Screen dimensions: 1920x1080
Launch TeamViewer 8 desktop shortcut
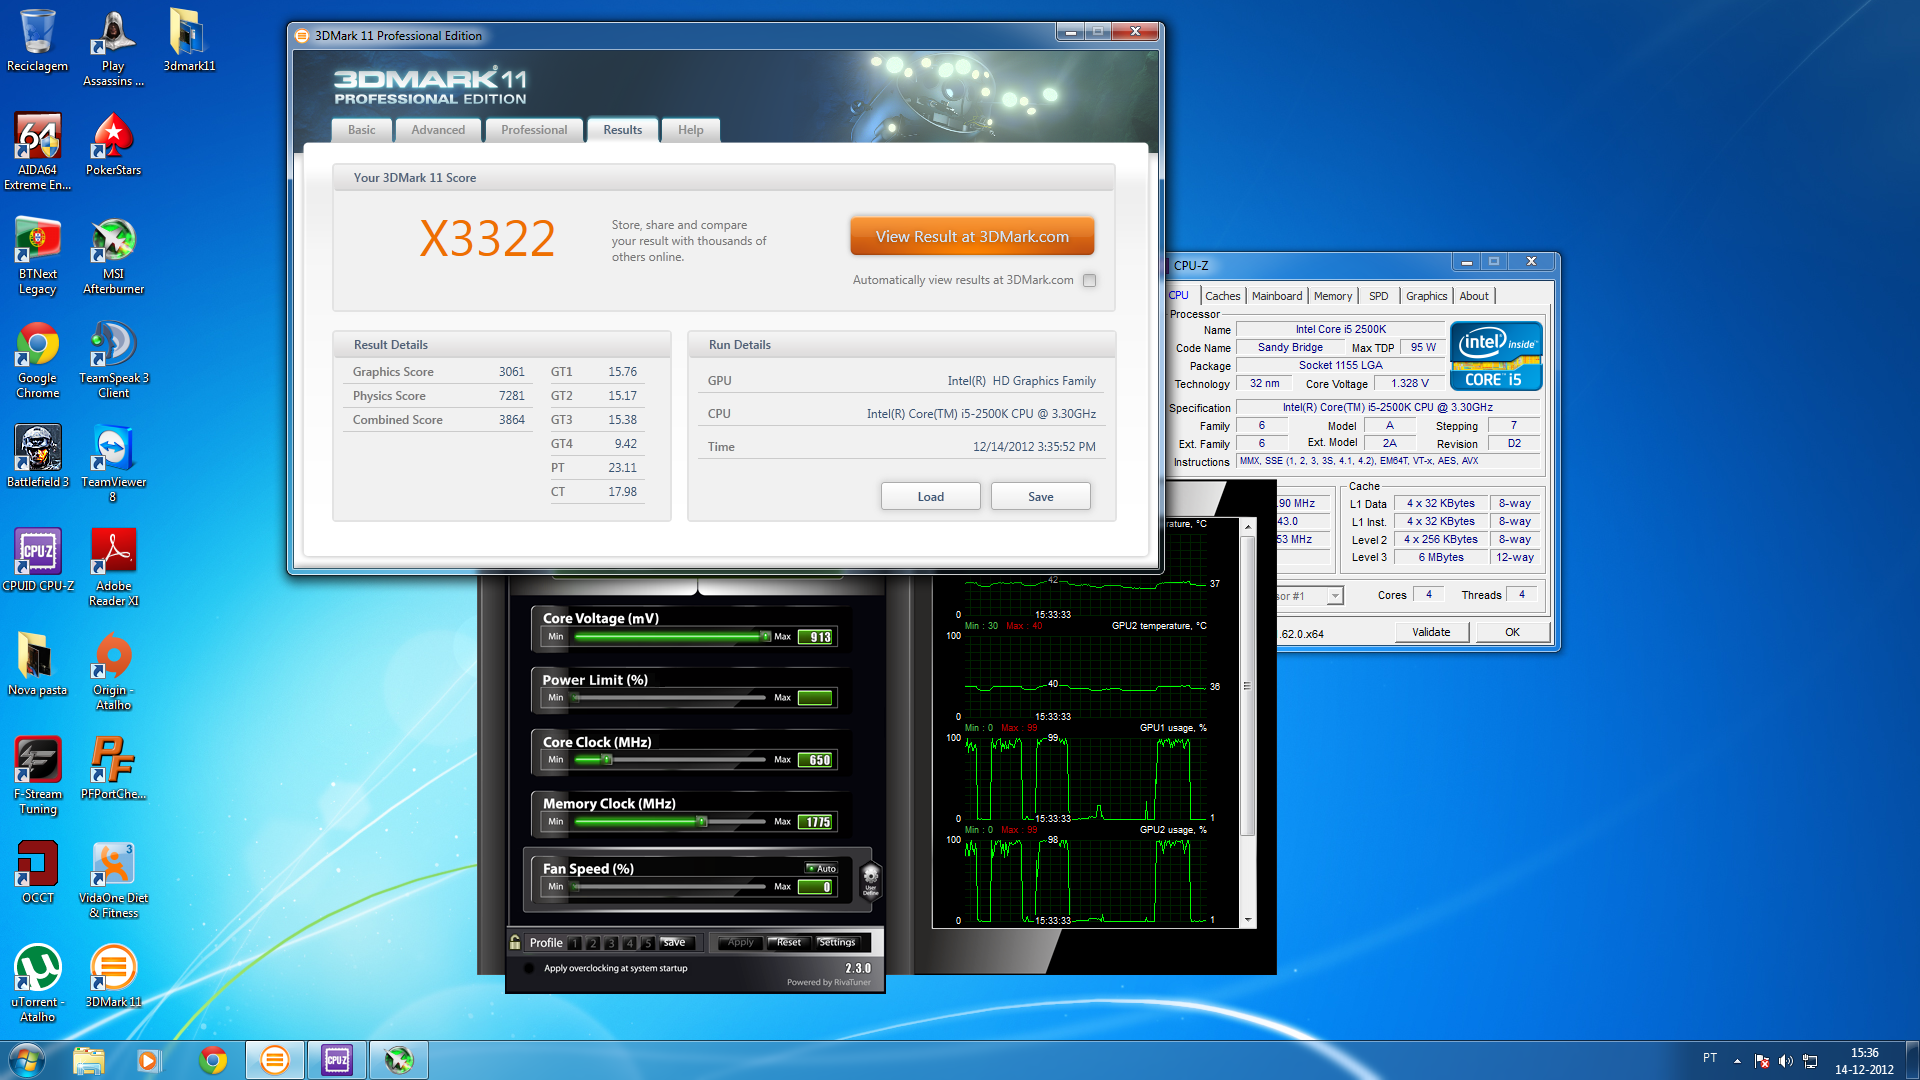pos(113,463)
